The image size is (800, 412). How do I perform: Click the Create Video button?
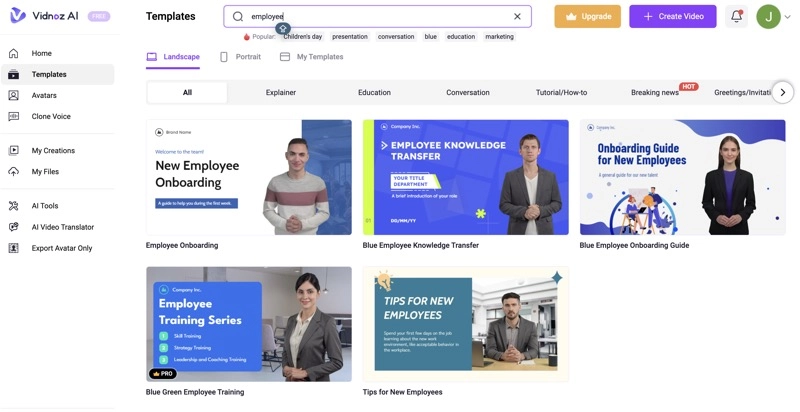pos(673,16)
